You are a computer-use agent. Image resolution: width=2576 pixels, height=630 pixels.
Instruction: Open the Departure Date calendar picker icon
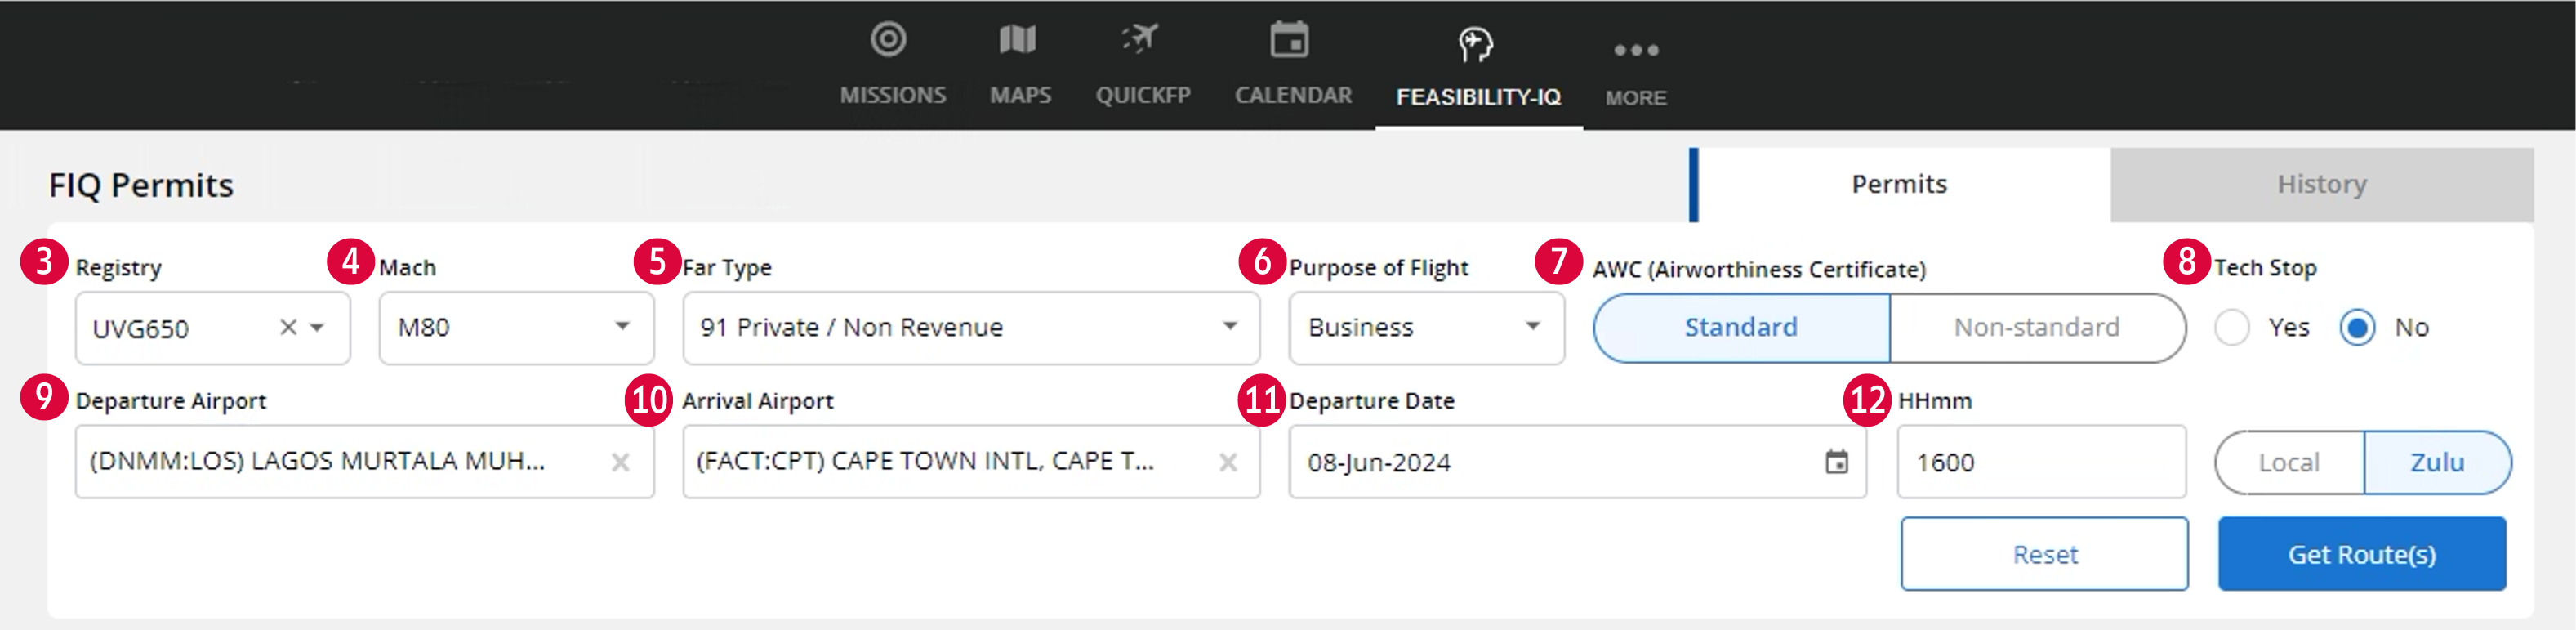coord(1836,462)
